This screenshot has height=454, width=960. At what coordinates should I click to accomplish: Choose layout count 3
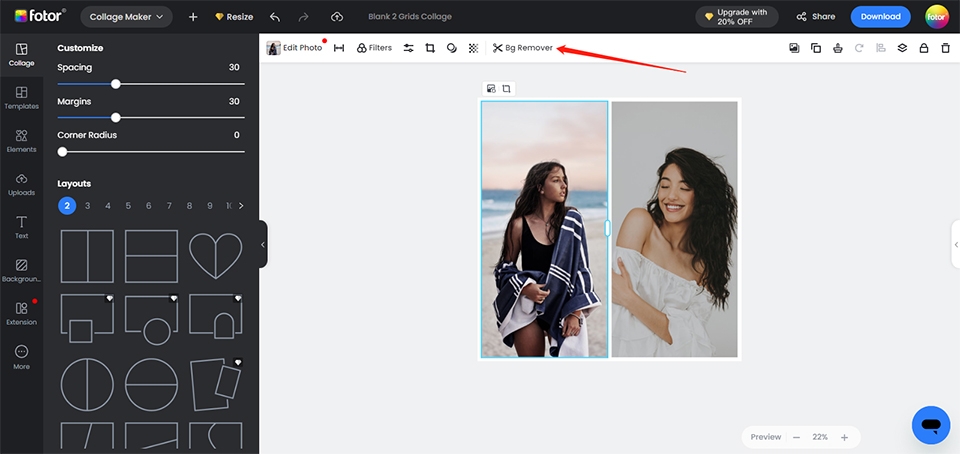pyautogui.click(x=87, y=206)
